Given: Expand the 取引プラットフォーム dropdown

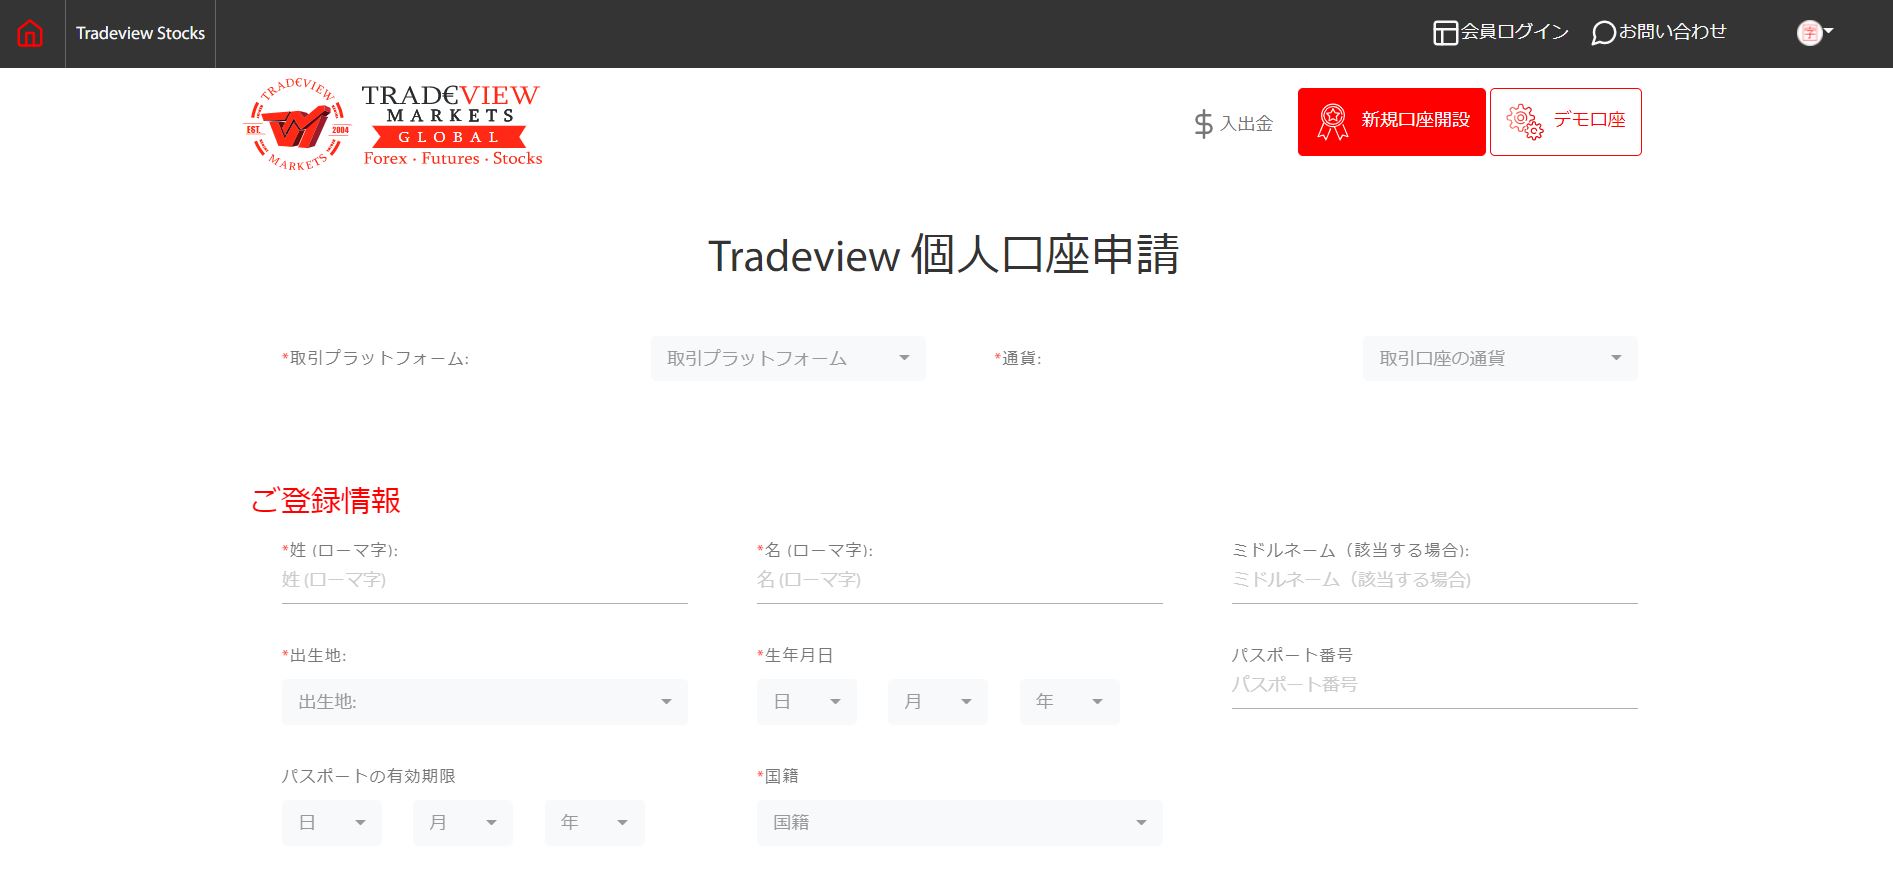Looking at the screenshot, I should (x=788, y=359).
